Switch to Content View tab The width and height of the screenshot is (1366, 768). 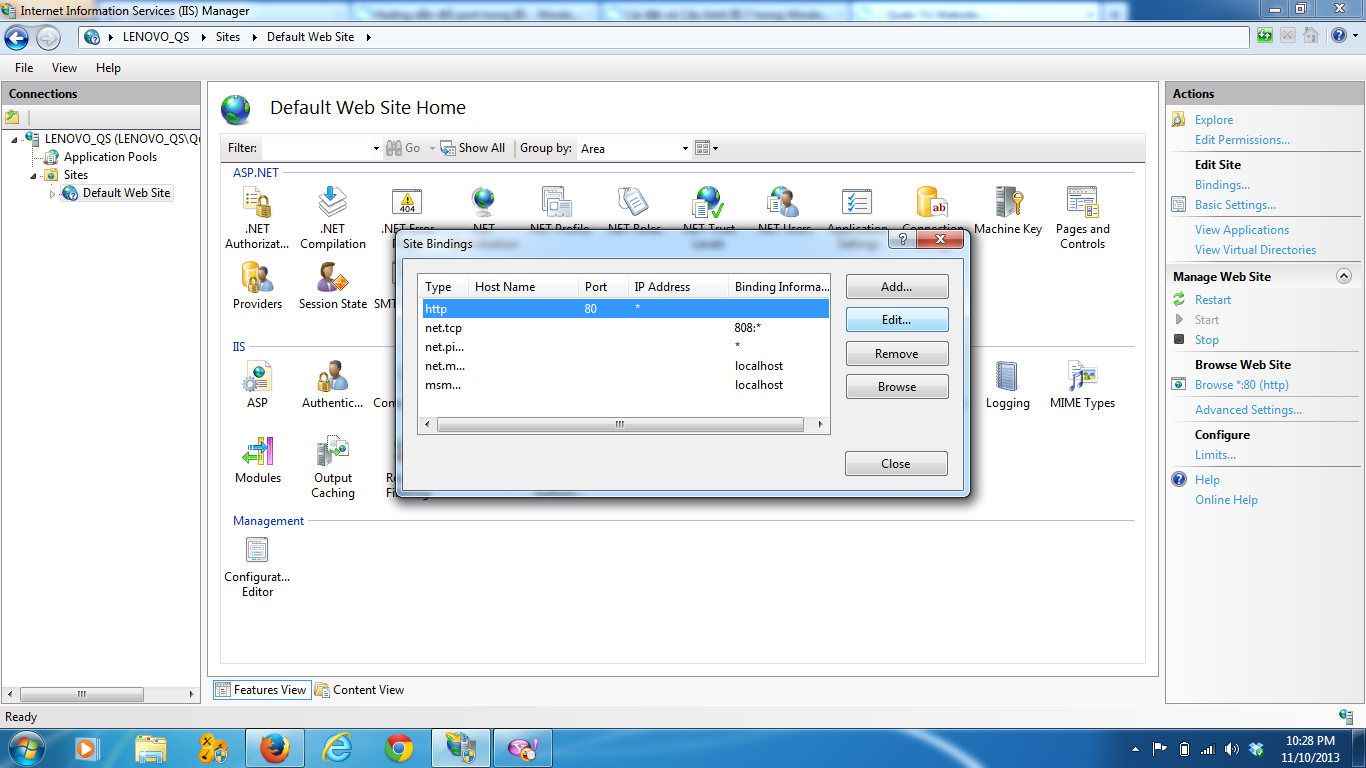359,689
